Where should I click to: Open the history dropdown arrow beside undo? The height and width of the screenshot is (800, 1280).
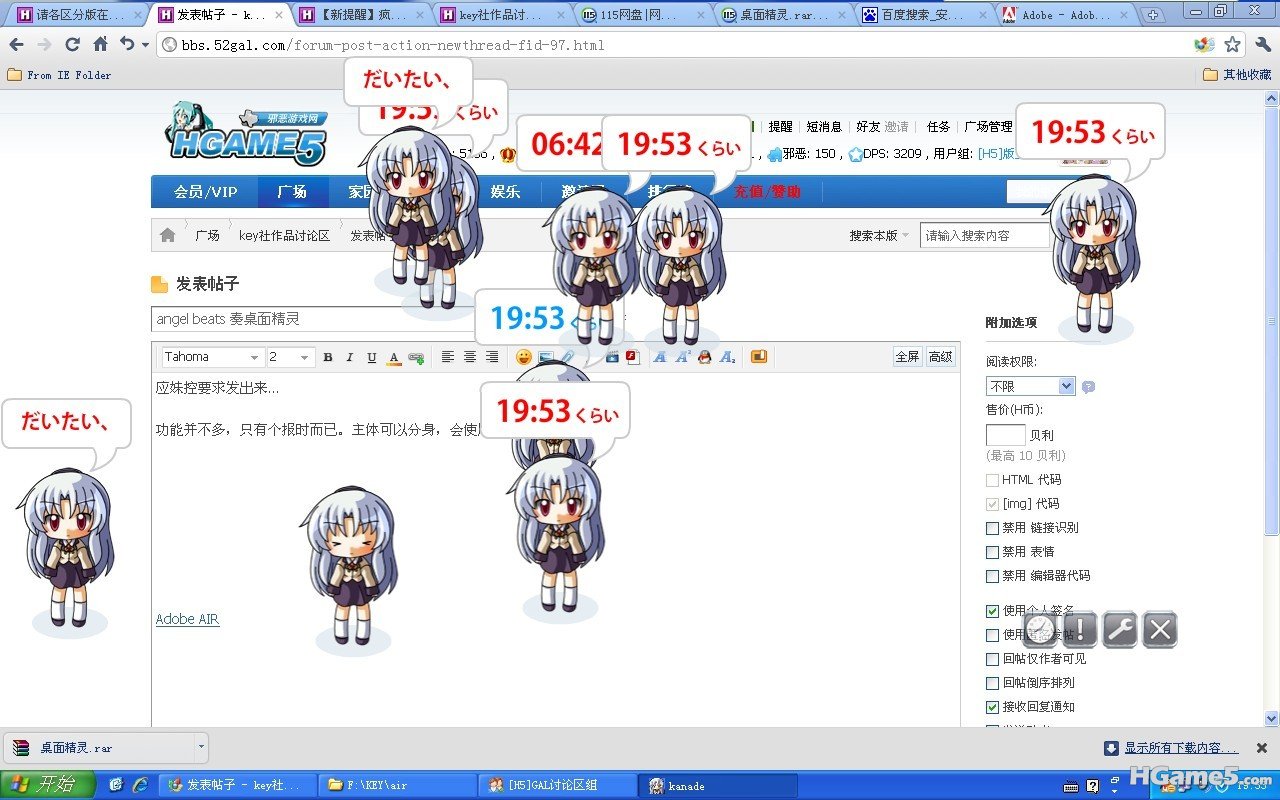[145, 45]
